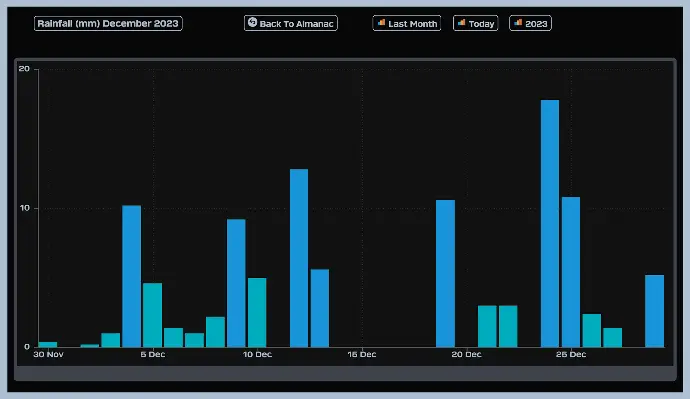Click the 10 Dec axis label

point(257,355)
